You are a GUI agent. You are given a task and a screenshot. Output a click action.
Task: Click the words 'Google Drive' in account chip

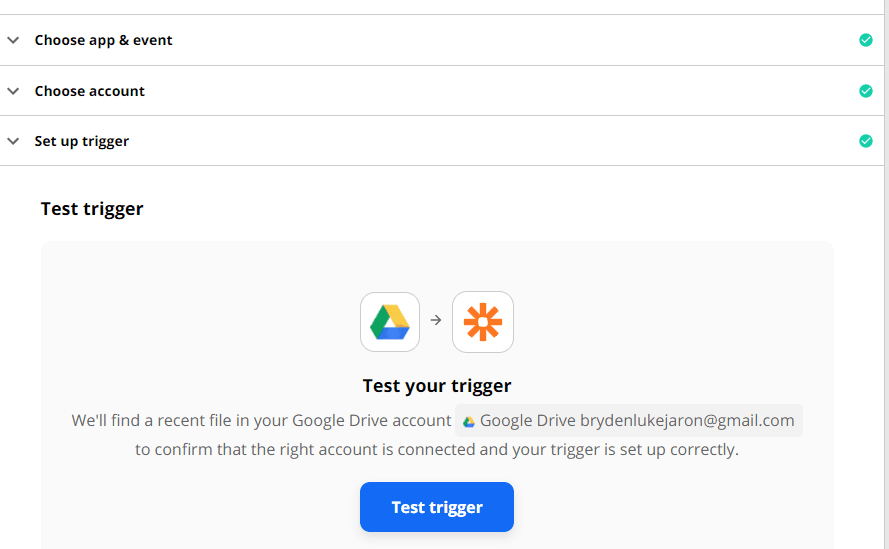pyautogui.click(x=528, y=421)
